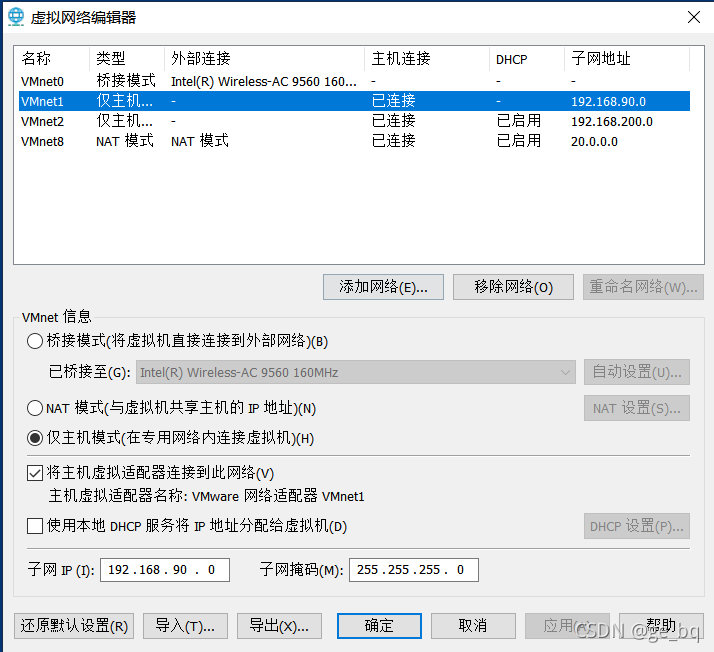Screen dimensions: 714x652
Task: Click 添加网络(E)... button
Action: point(383,287)
